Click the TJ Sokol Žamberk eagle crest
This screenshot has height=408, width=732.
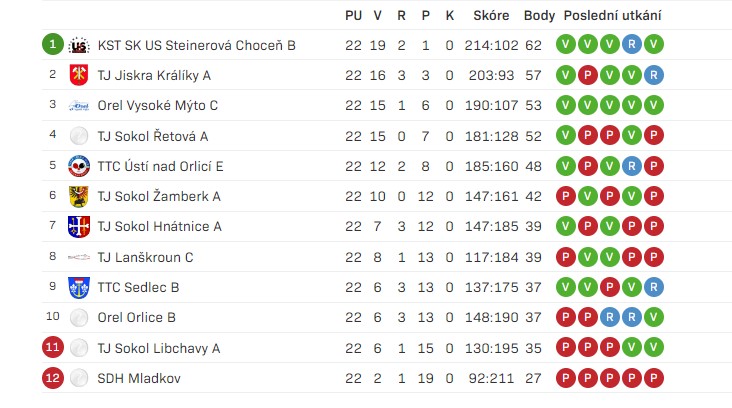79,196
